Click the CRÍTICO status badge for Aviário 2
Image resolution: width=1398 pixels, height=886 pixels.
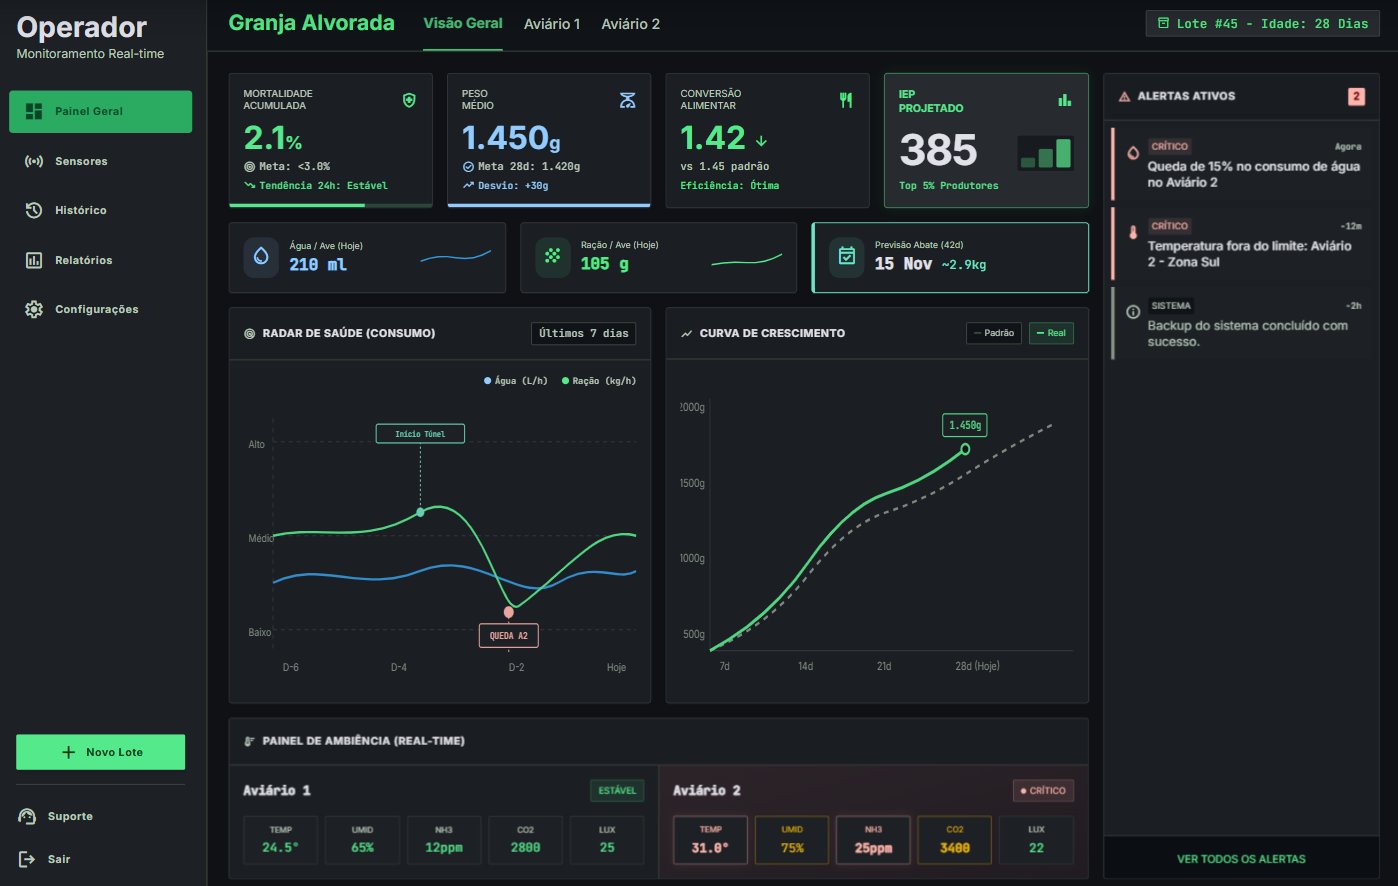tap(1043, 790)
